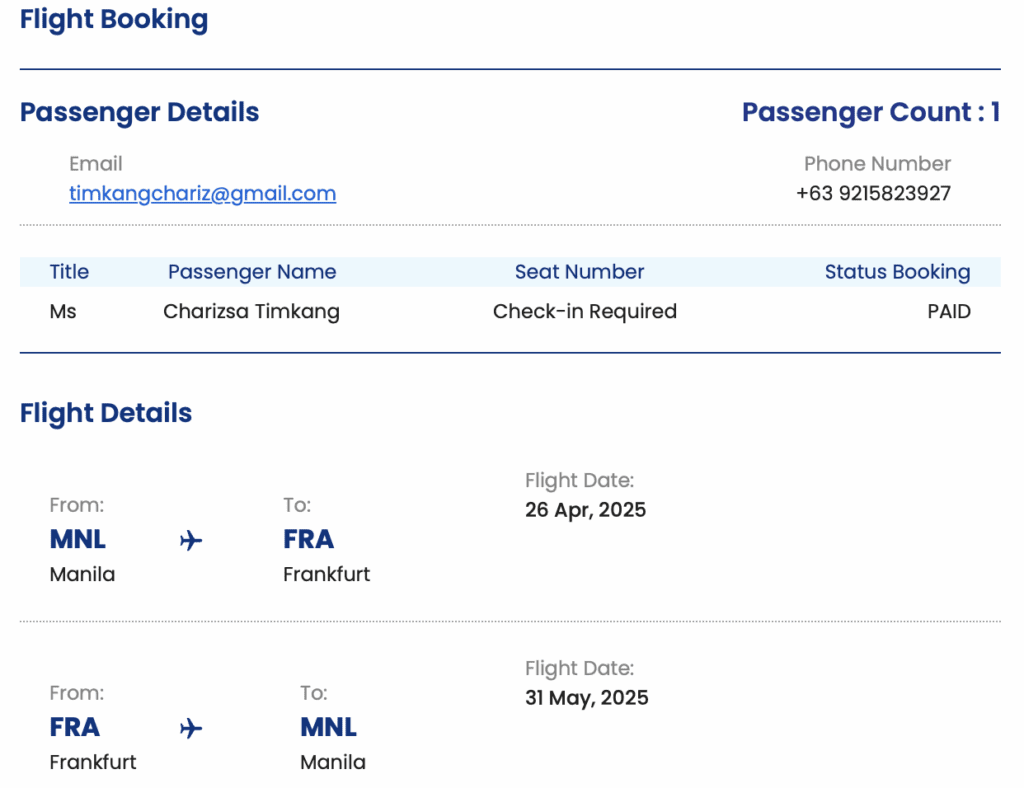Click the airplane icon on the return flight
This screenshot has height=788, width=1024.
[191, 728]
